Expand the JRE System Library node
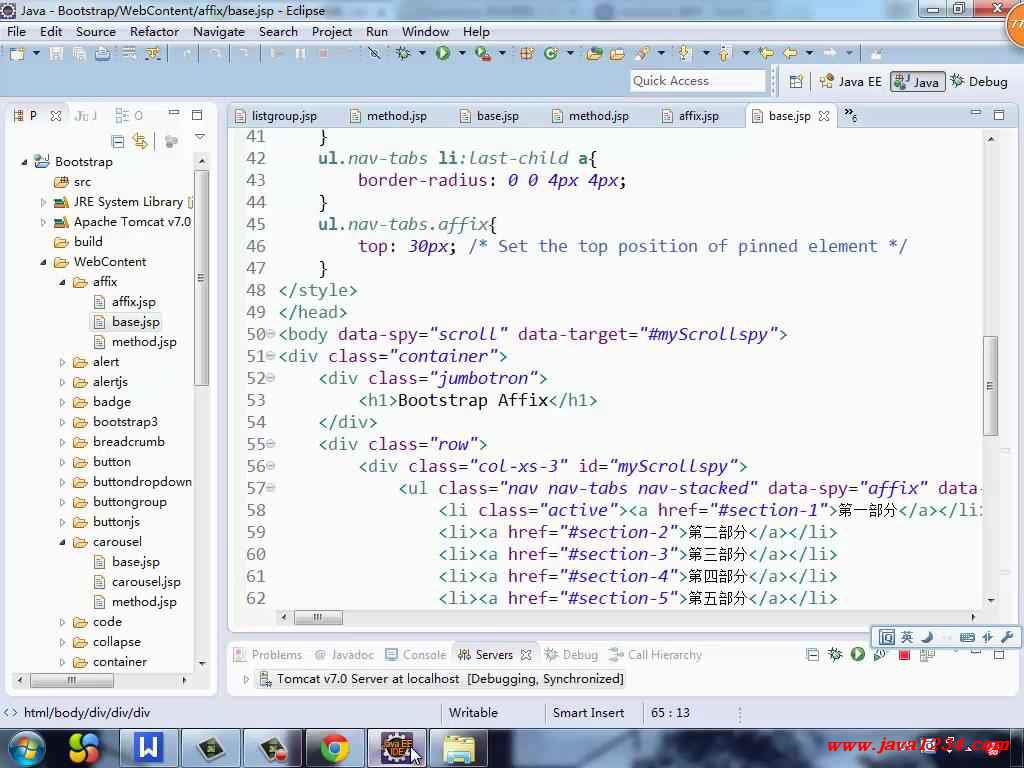This screenshot has width=1024, height=768. click(x=43, y=202)
